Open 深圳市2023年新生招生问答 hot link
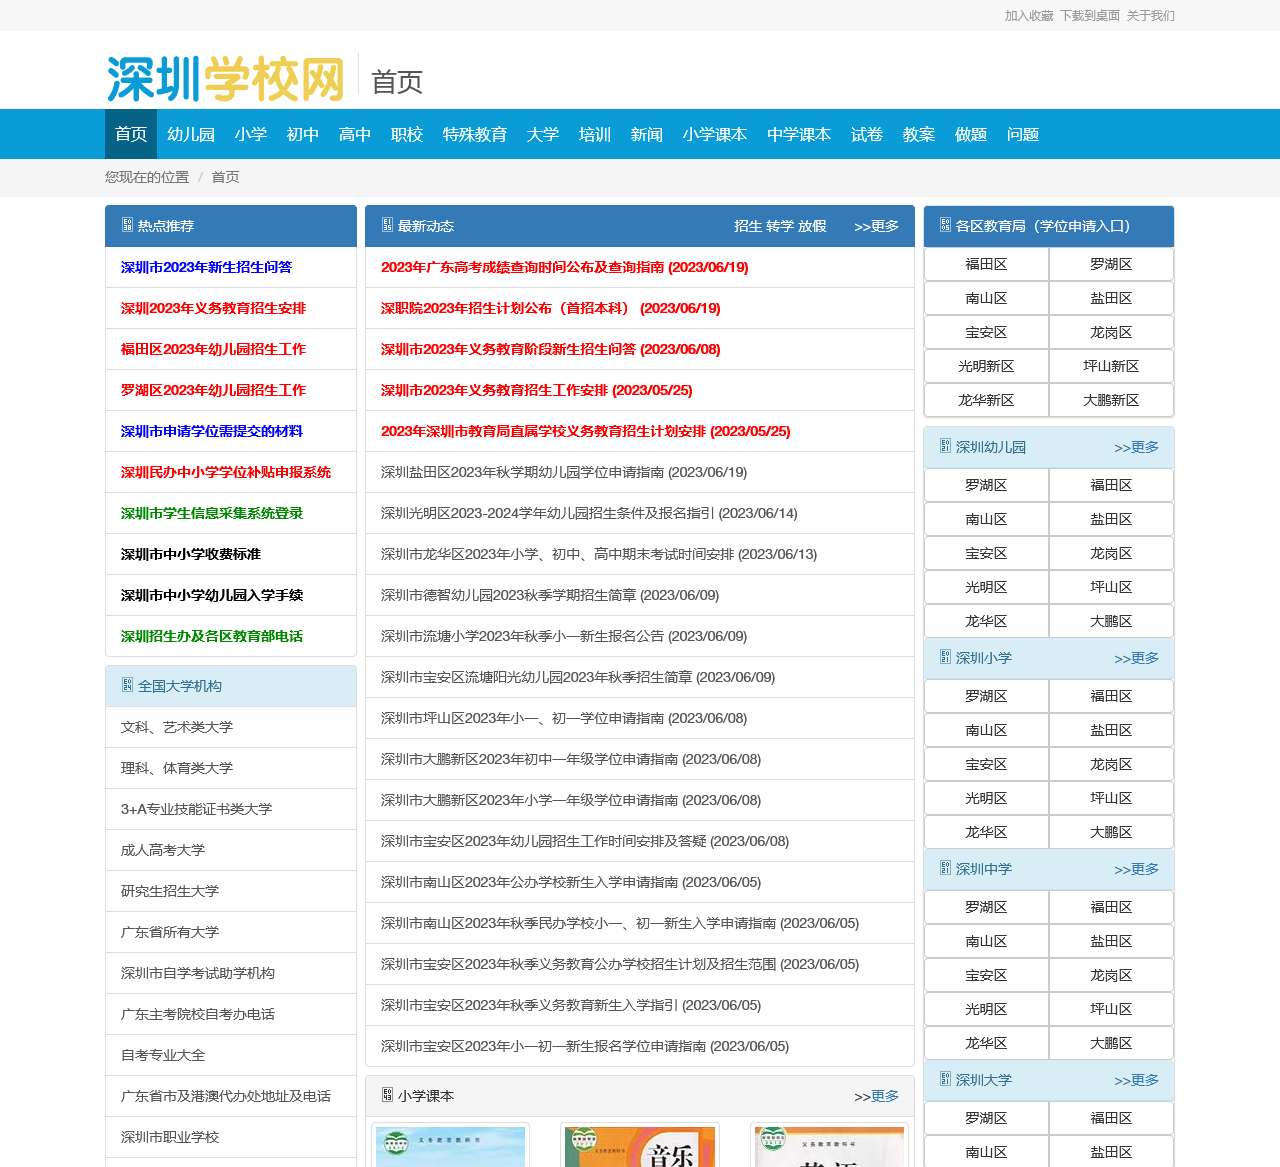 (x=206, y=267)
